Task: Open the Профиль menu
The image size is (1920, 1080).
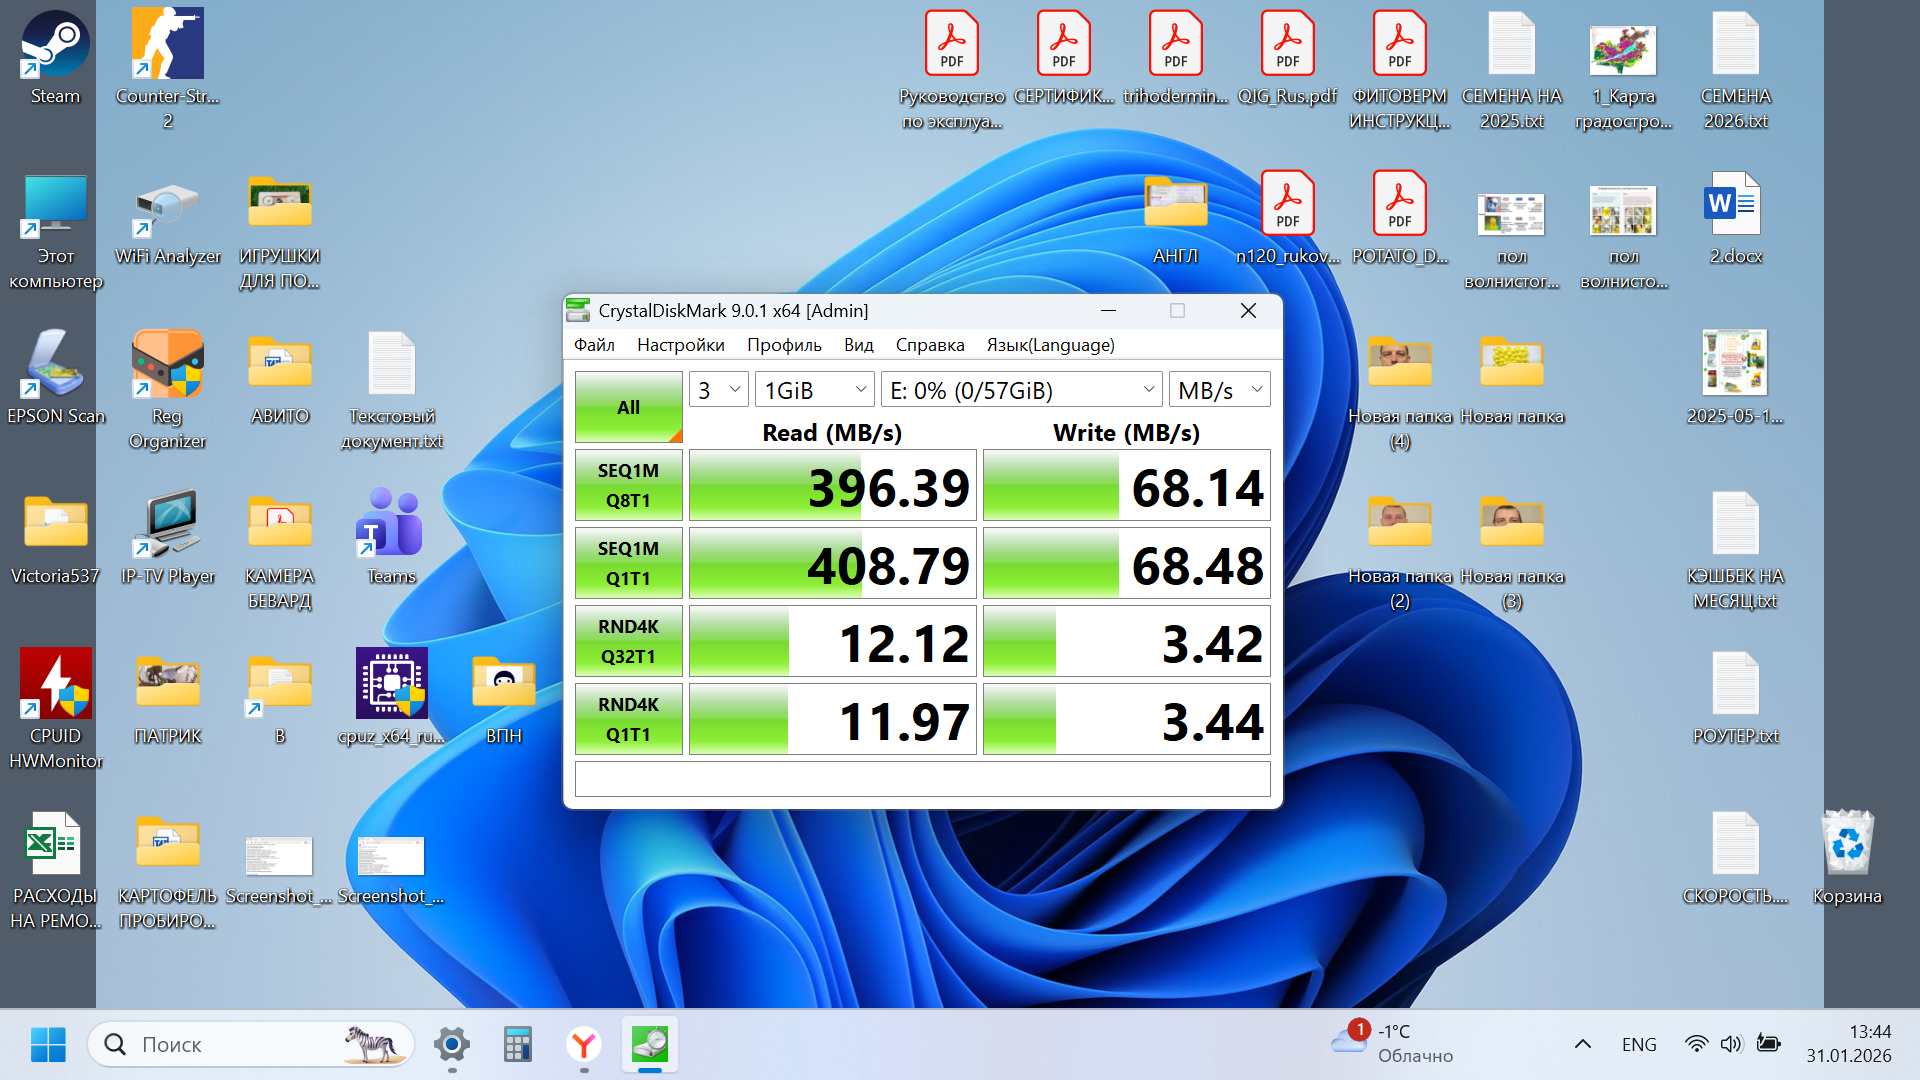Action: click(x=784, y=345)
